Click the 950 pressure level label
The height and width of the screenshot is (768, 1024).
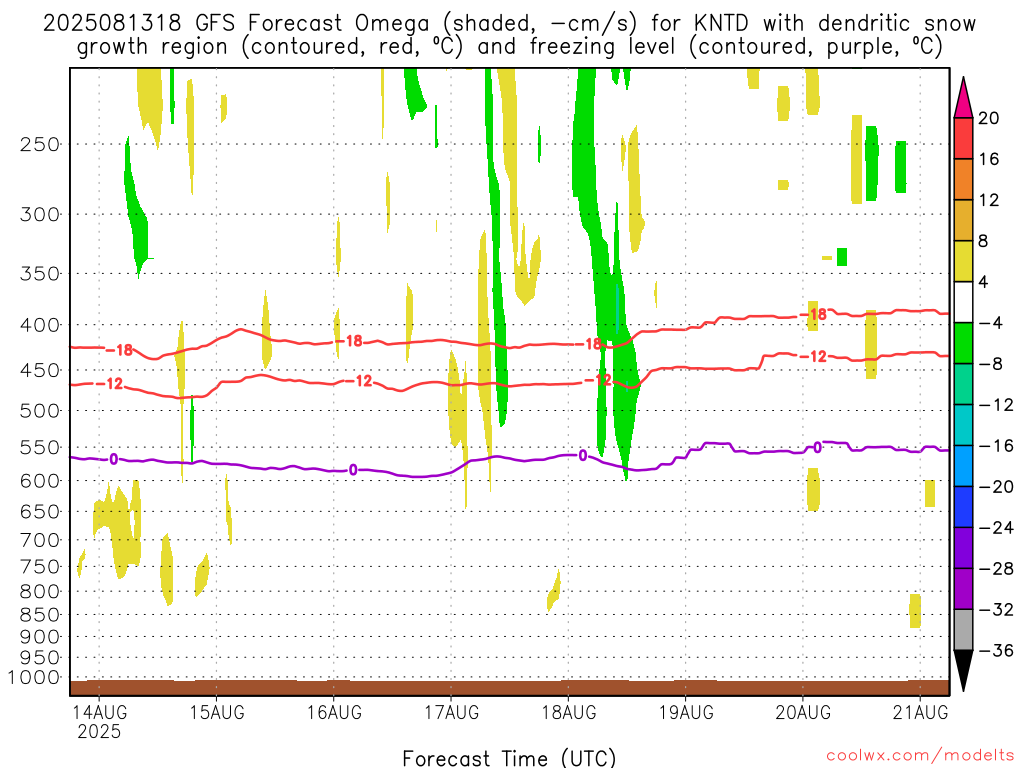pos(40,658)
